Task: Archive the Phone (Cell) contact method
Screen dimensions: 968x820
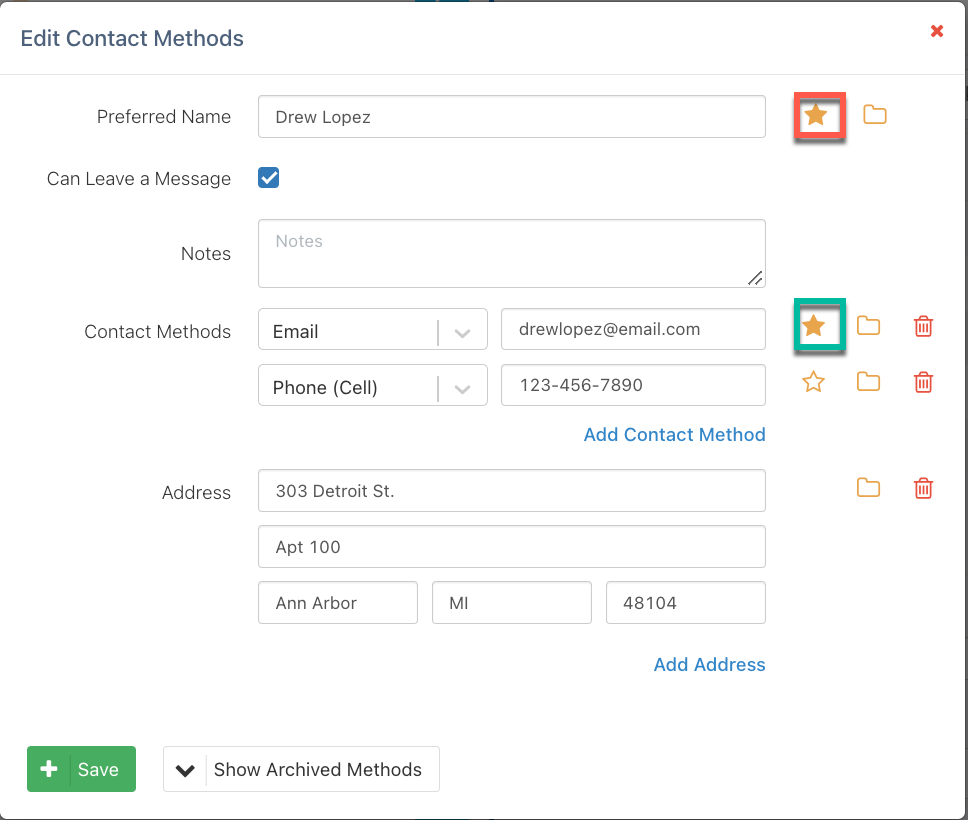Action: click(x=868, y=382)
